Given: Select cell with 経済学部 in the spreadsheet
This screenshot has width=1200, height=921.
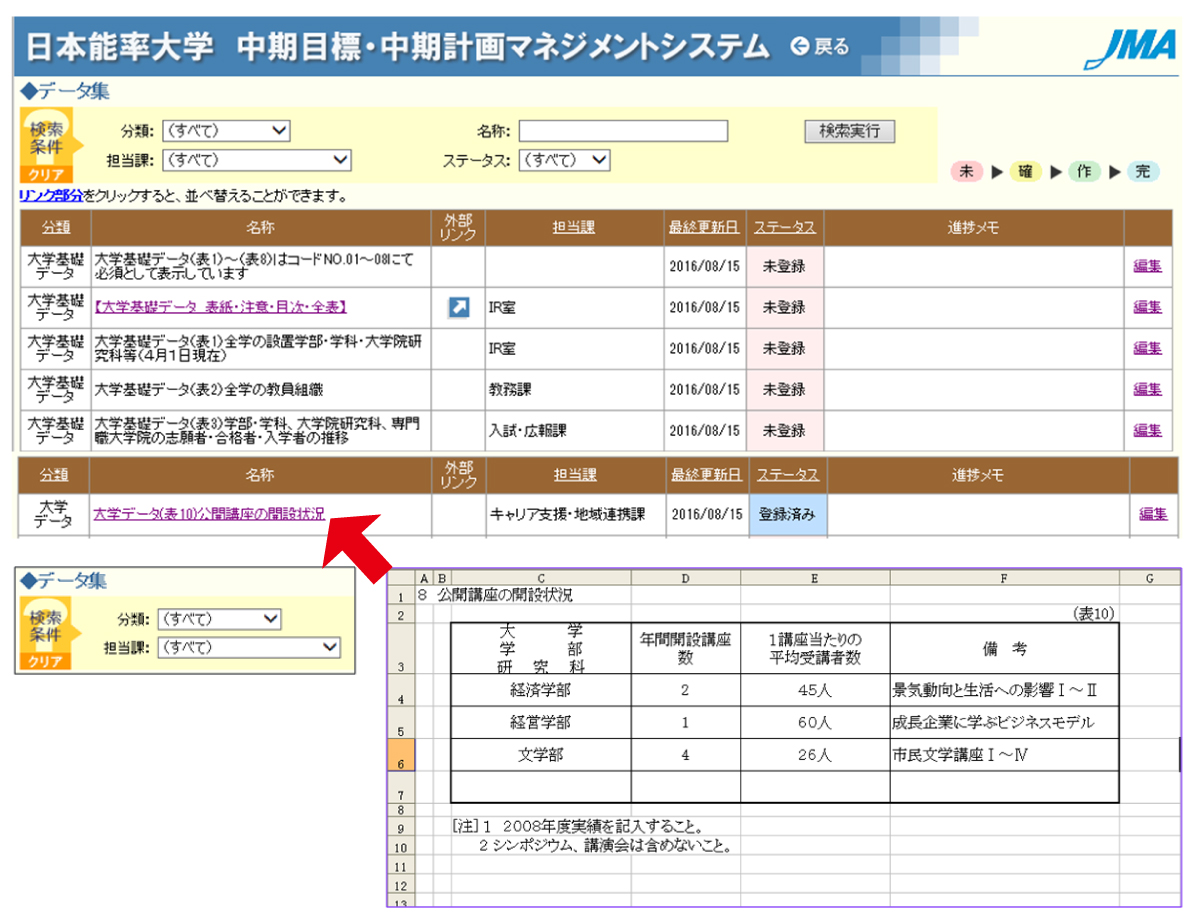Looking at the screenshot, I should click(x=540, y=690).
